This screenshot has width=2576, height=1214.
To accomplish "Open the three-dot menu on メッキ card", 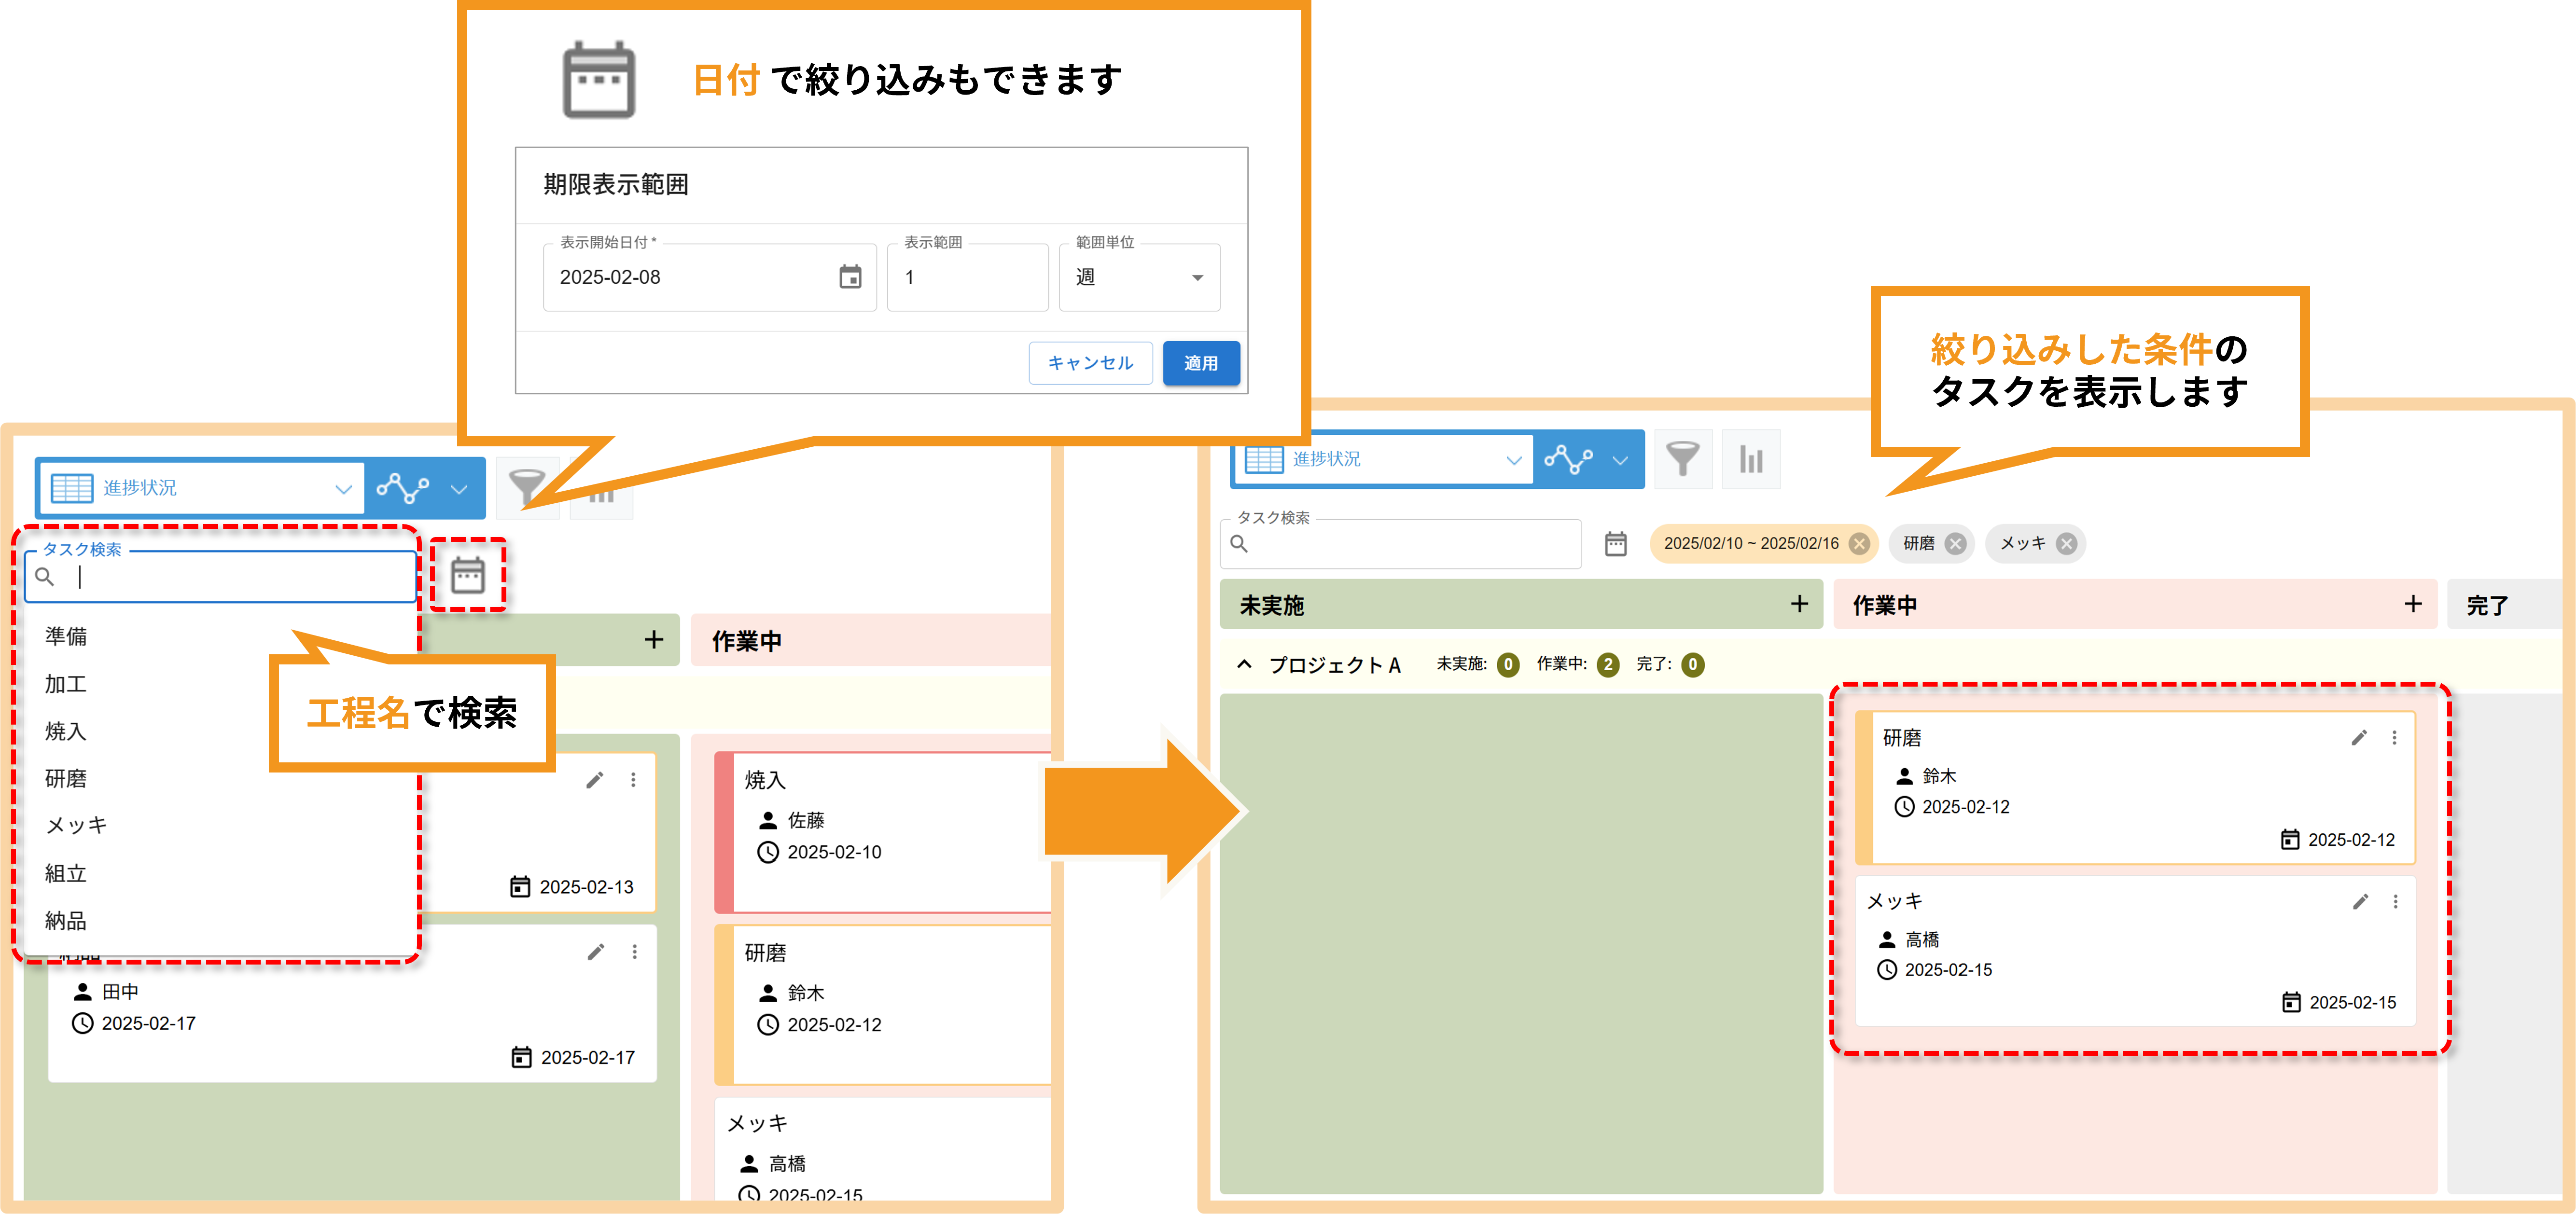I will 2395,902.
